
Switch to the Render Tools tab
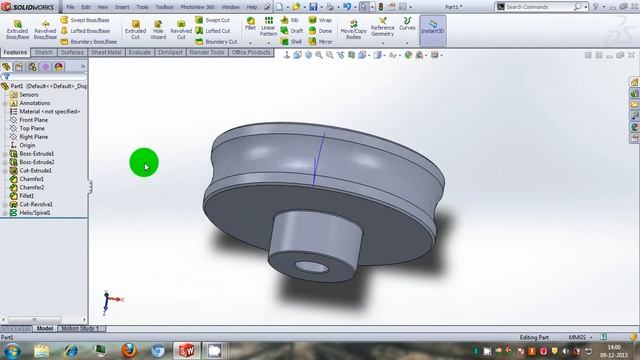point(207,52)
